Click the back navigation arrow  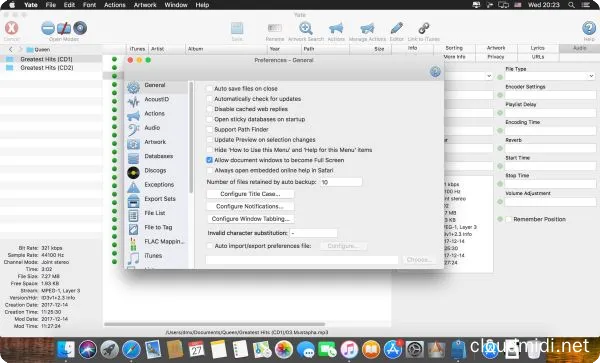tap(10, 49)
